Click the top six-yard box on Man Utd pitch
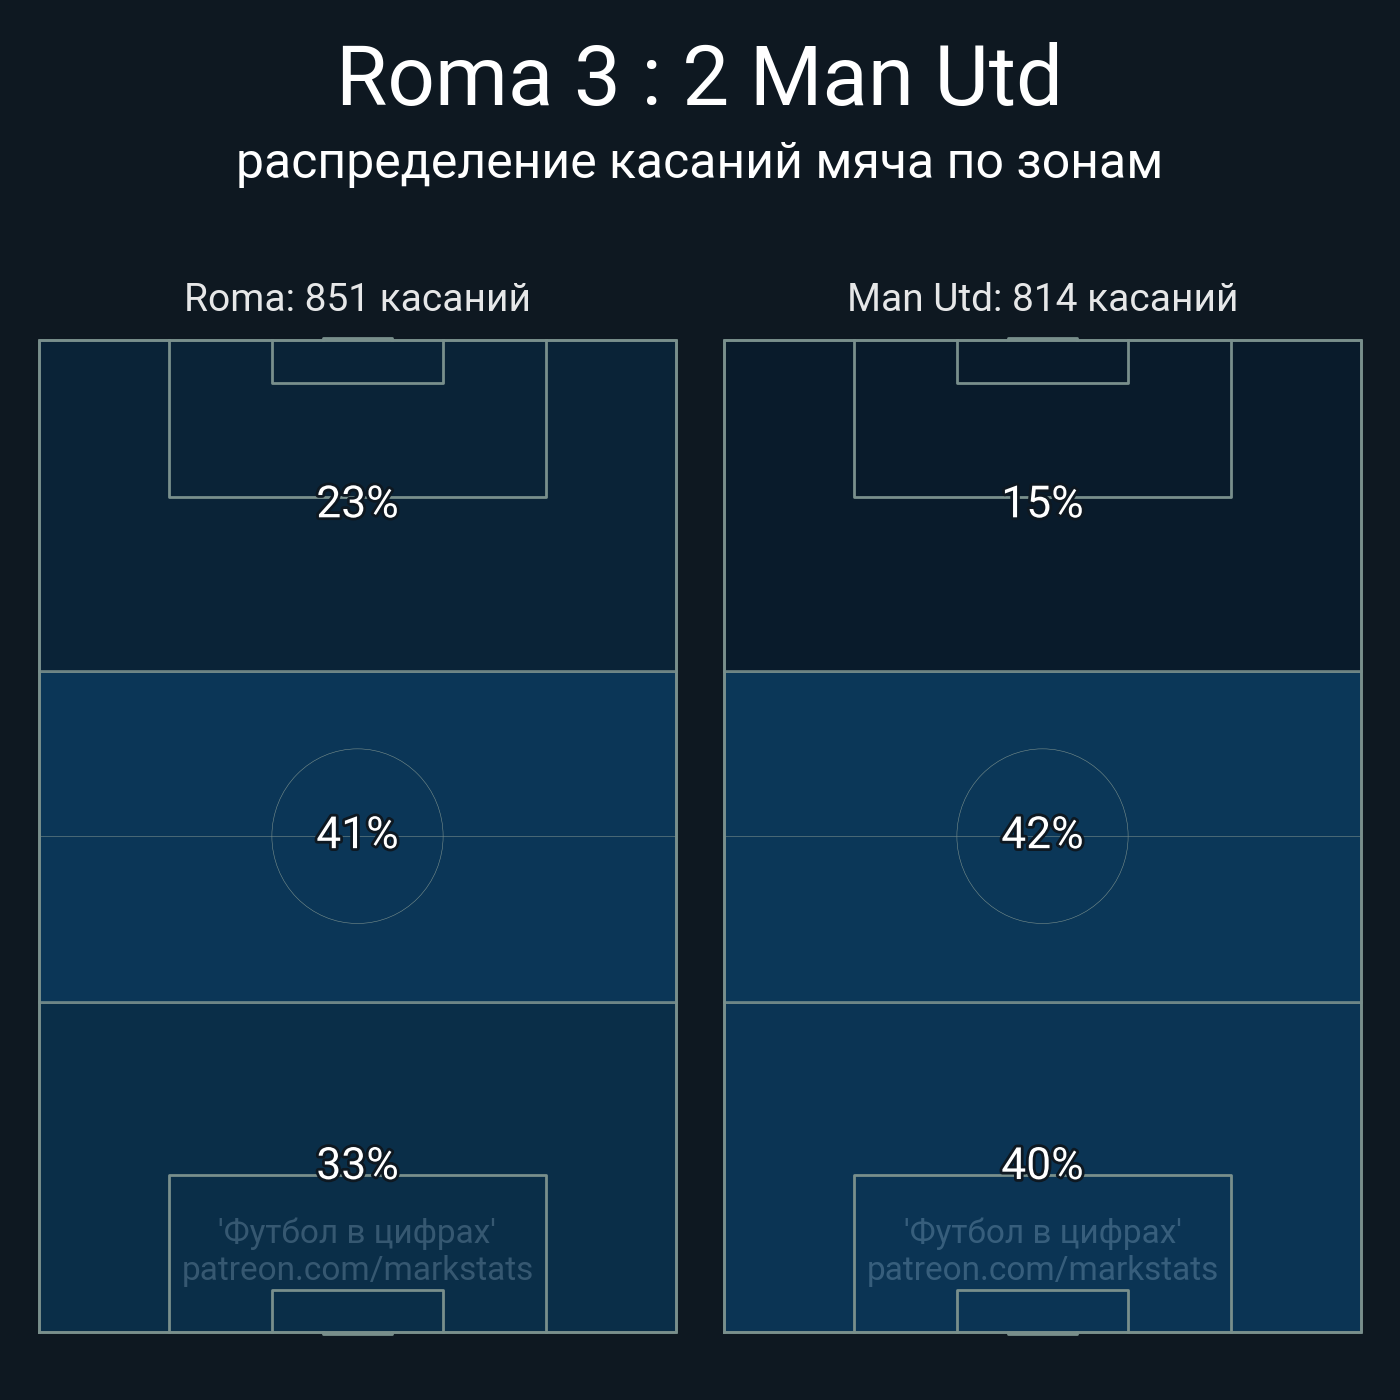This screenshot has width=1400, height=1400. 1042,362
